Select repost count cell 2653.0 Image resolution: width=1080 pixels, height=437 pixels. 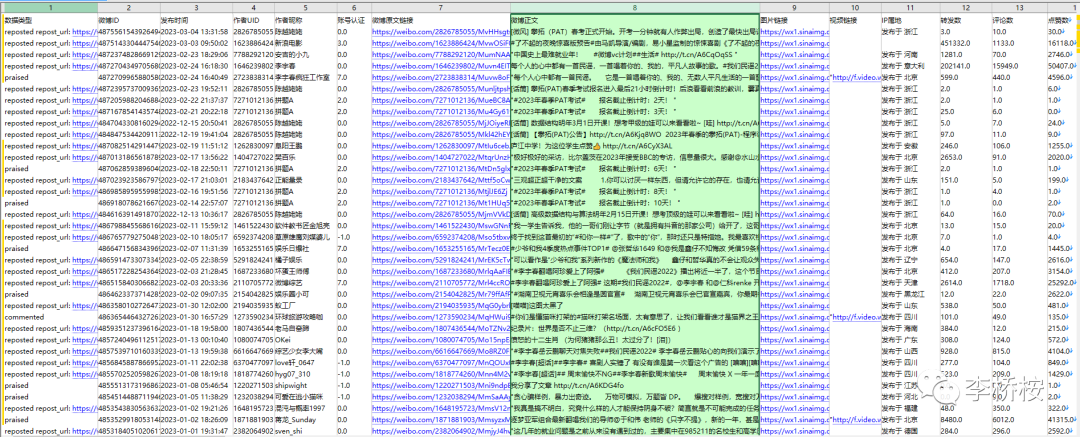[x=966, y=157]
